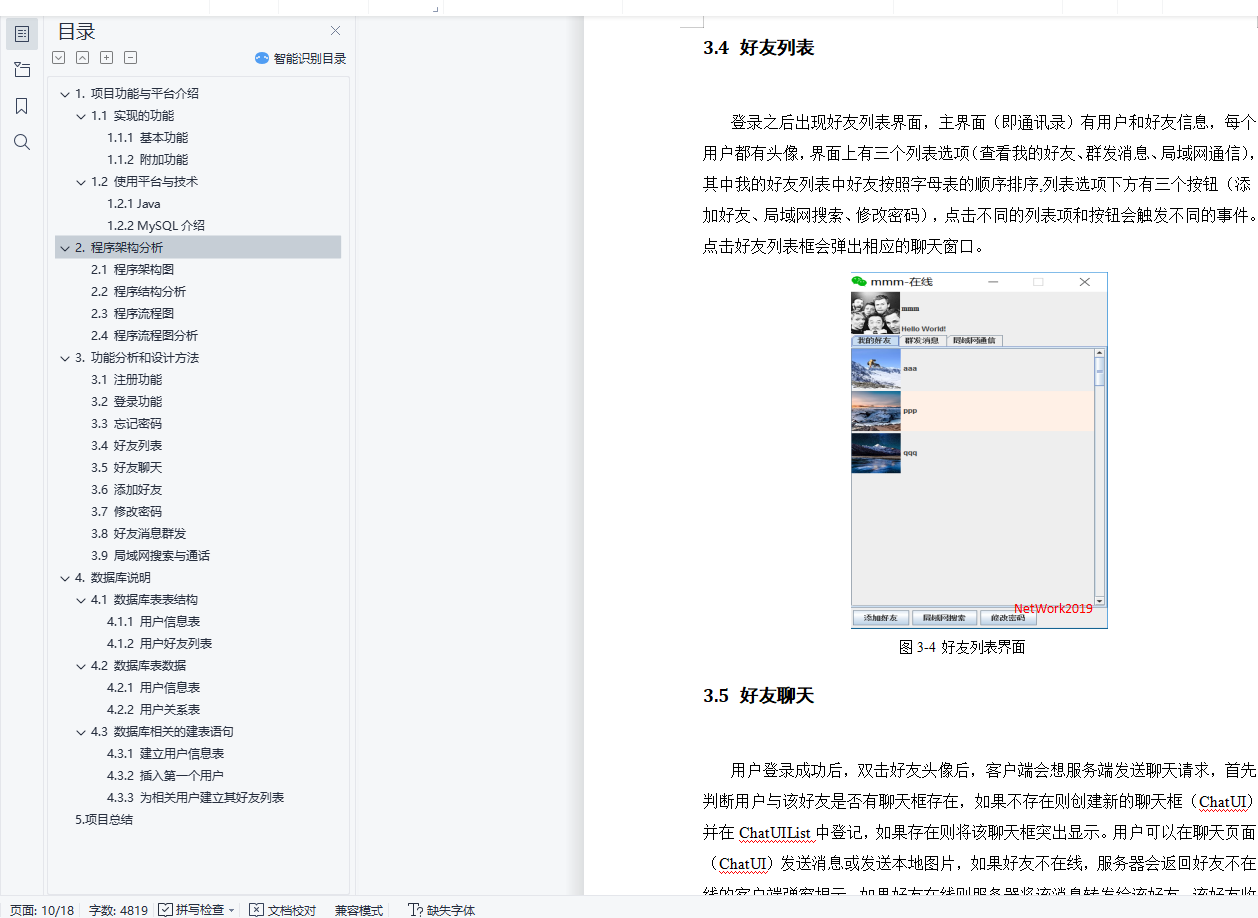This screenshot has width=1258, height=918.
Task: Select the 图 3-4 好友列表界面 screenshot image
Action: point(979,450)
